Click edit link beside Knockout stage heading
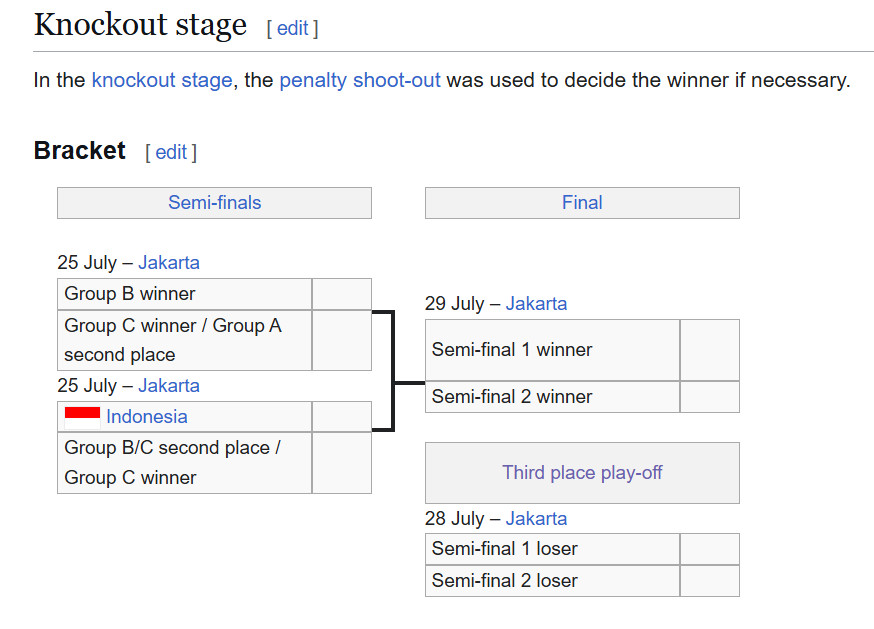Viewport: 874px width, 629px height. point(293,28)
